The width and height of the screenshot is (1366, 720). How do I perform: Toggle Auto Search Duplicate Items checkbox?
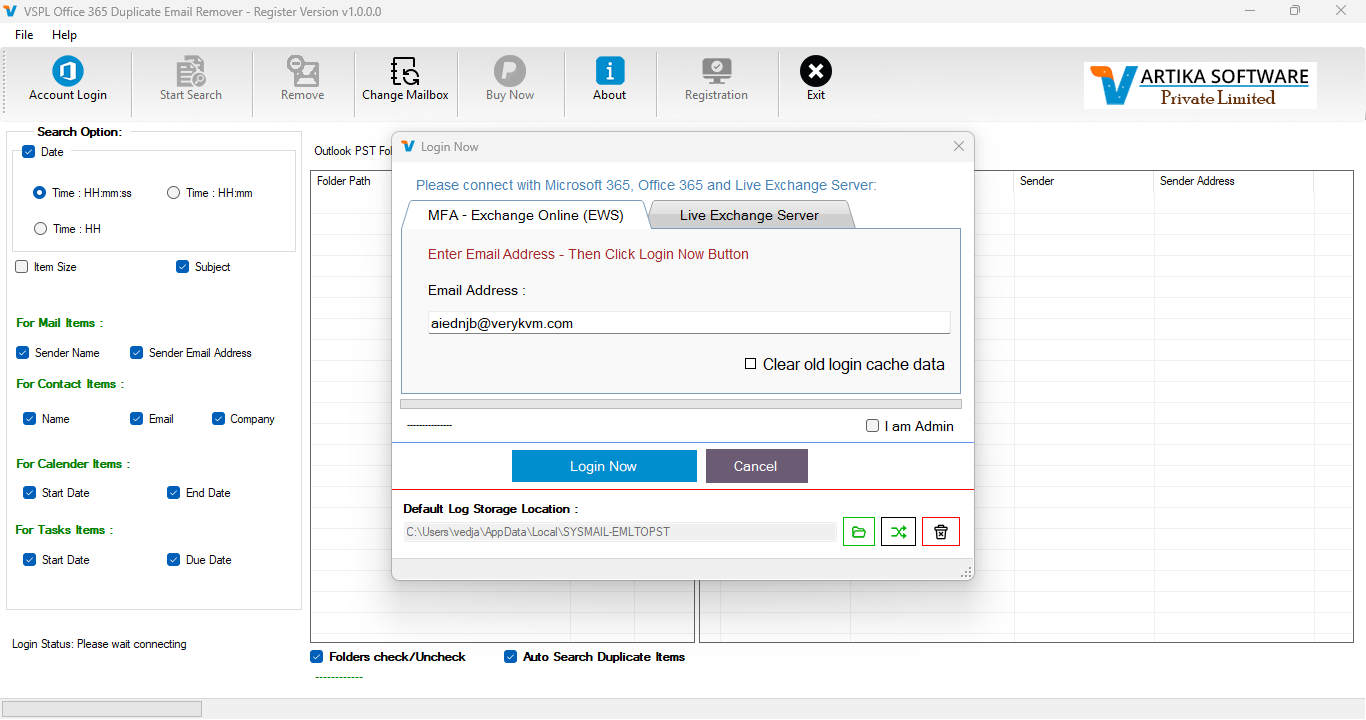[x=511, y=657]
